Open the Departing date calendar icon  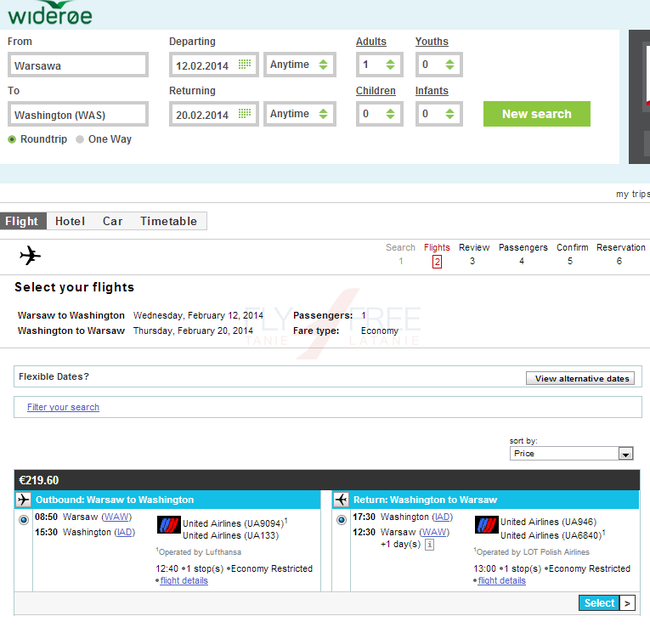245,64
